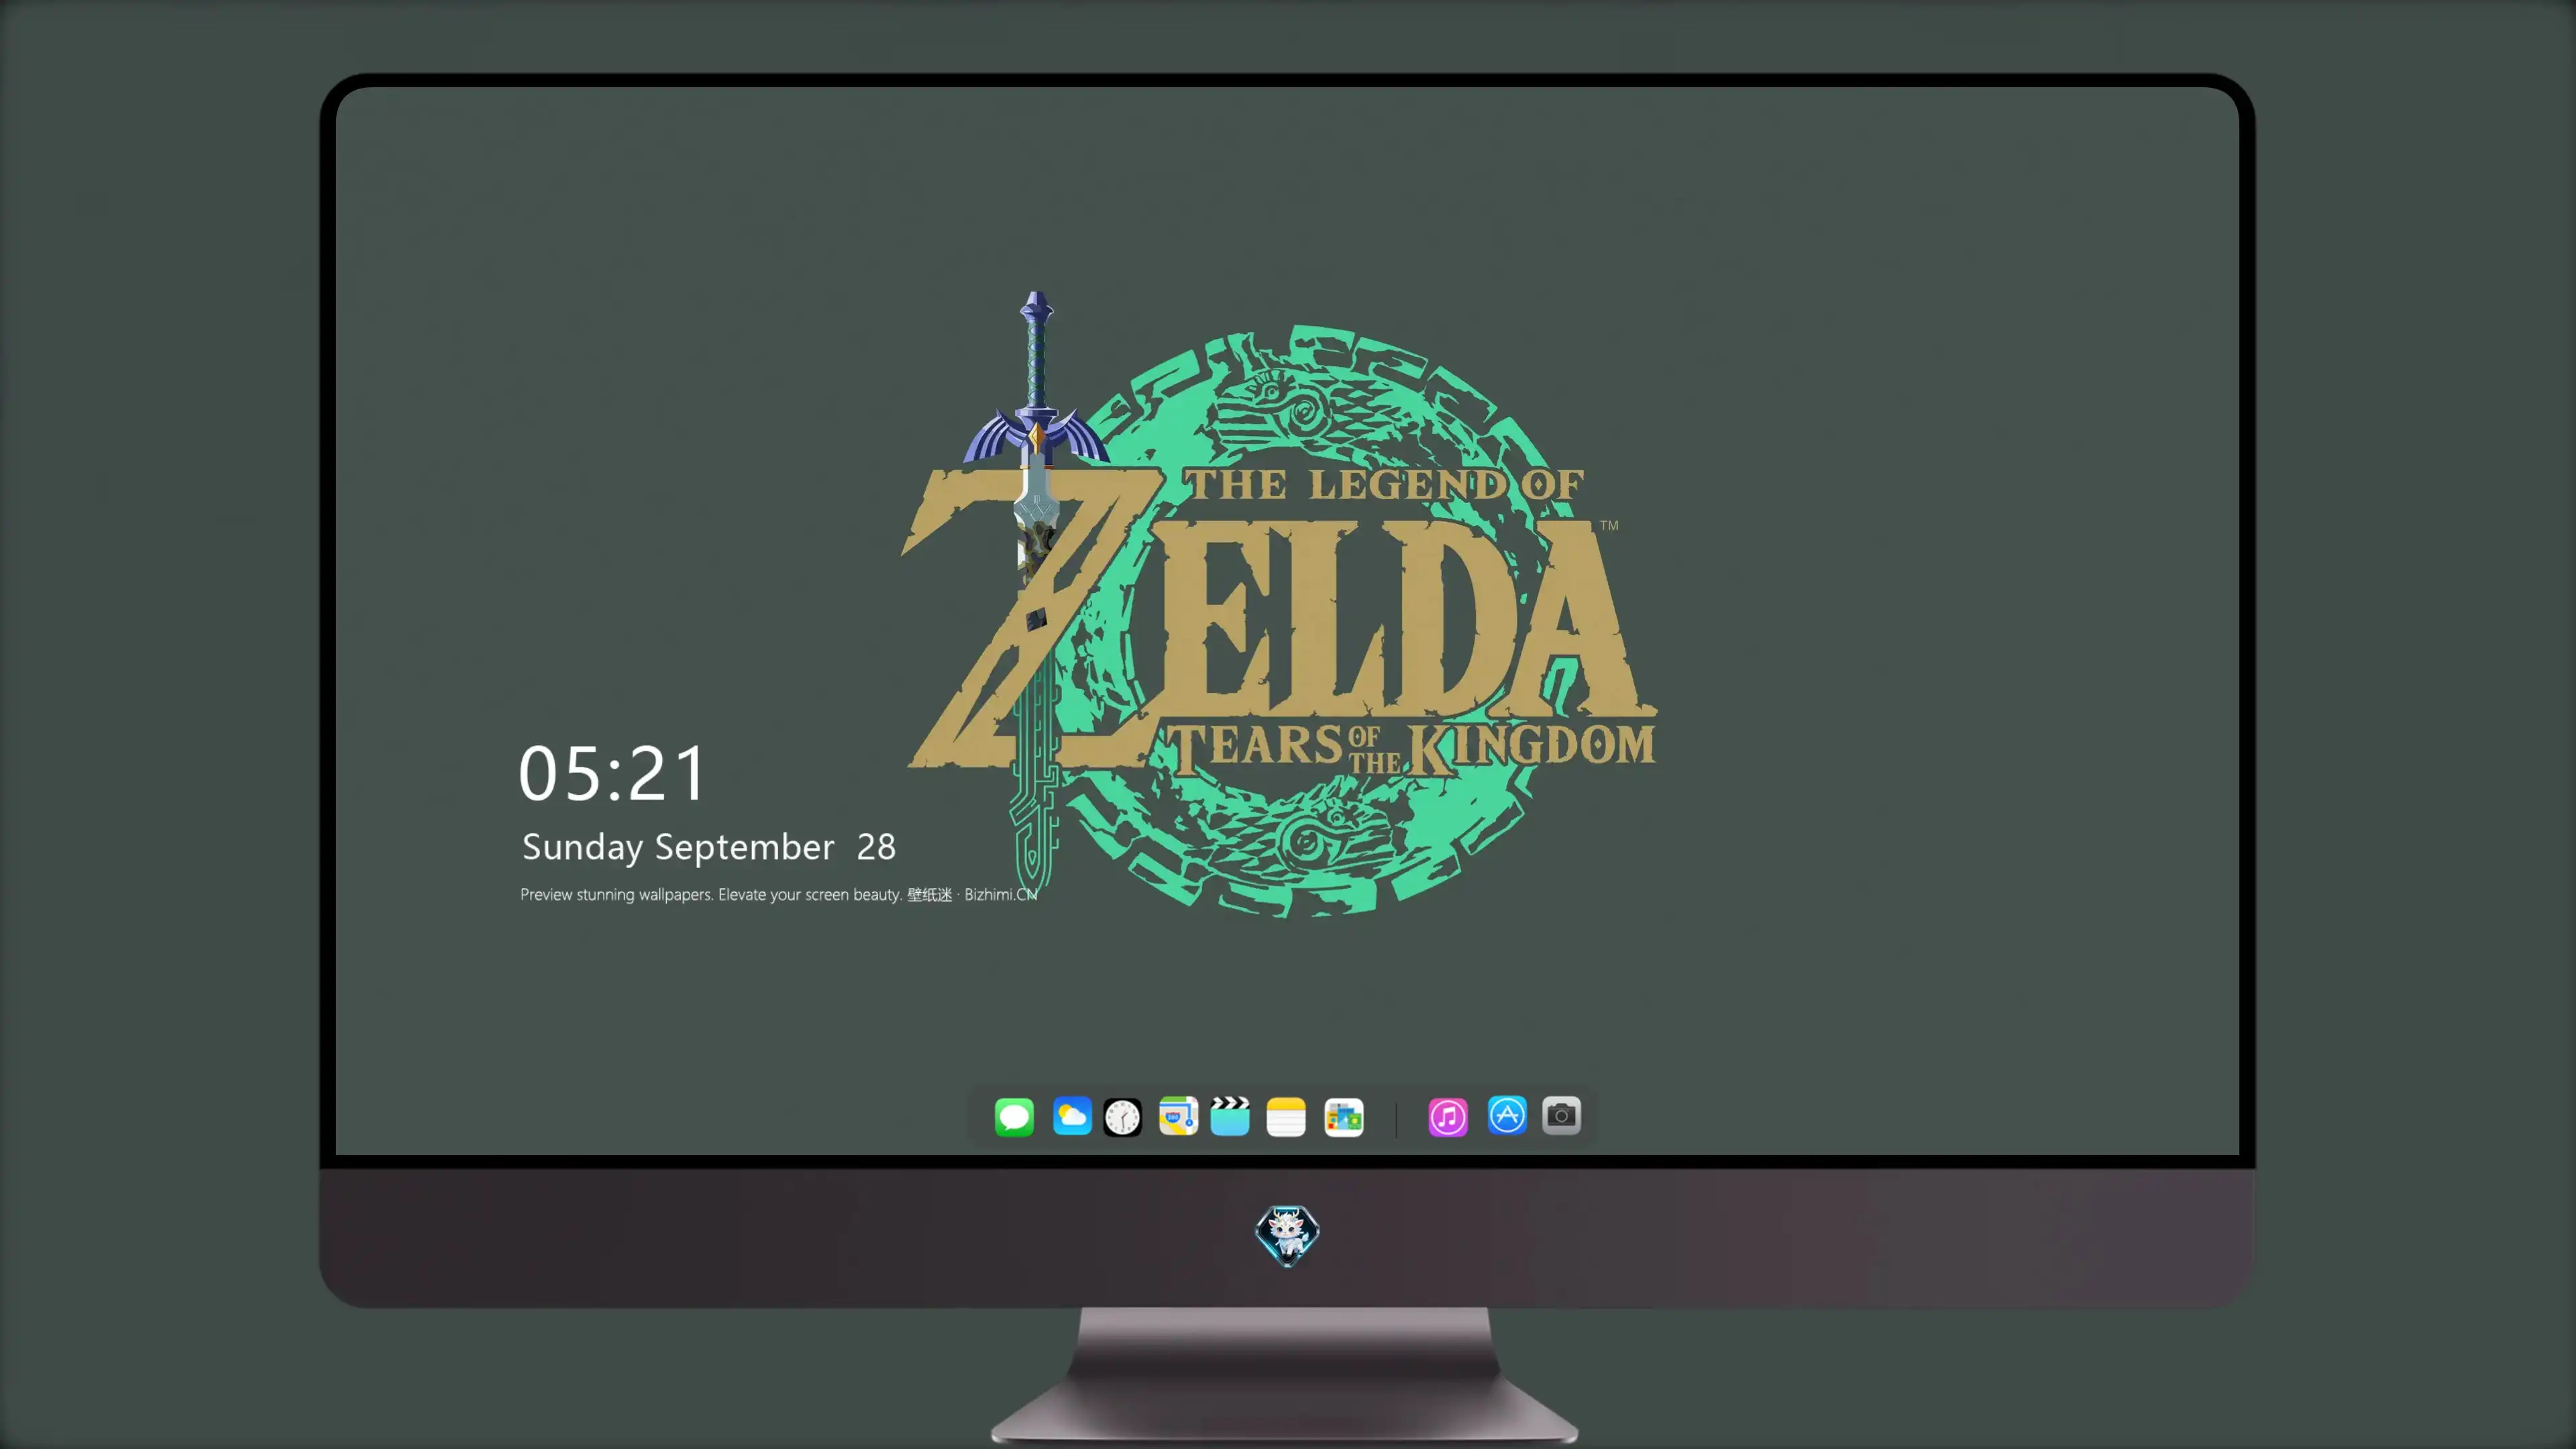Launch the Clock app from the dock
The image size is (2576, 1449).
(1122, 1117)
